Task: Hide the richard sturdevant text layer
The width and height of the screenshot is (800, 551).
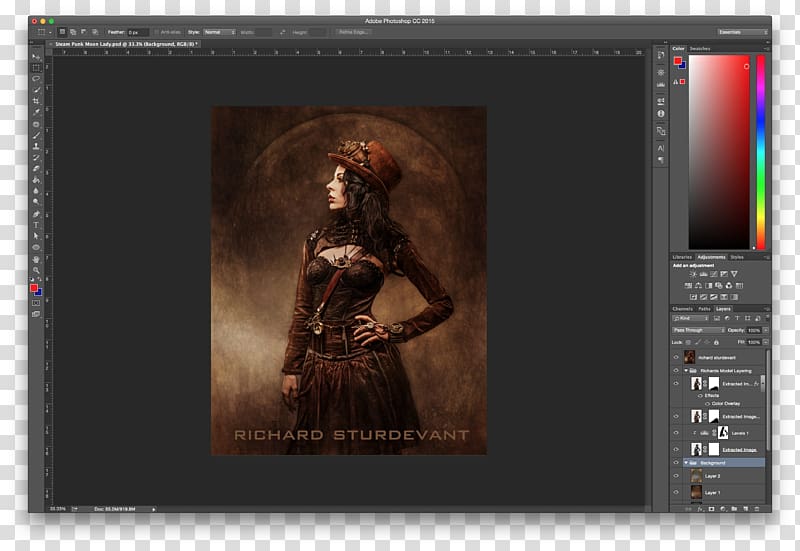Action: pos(676,358)
